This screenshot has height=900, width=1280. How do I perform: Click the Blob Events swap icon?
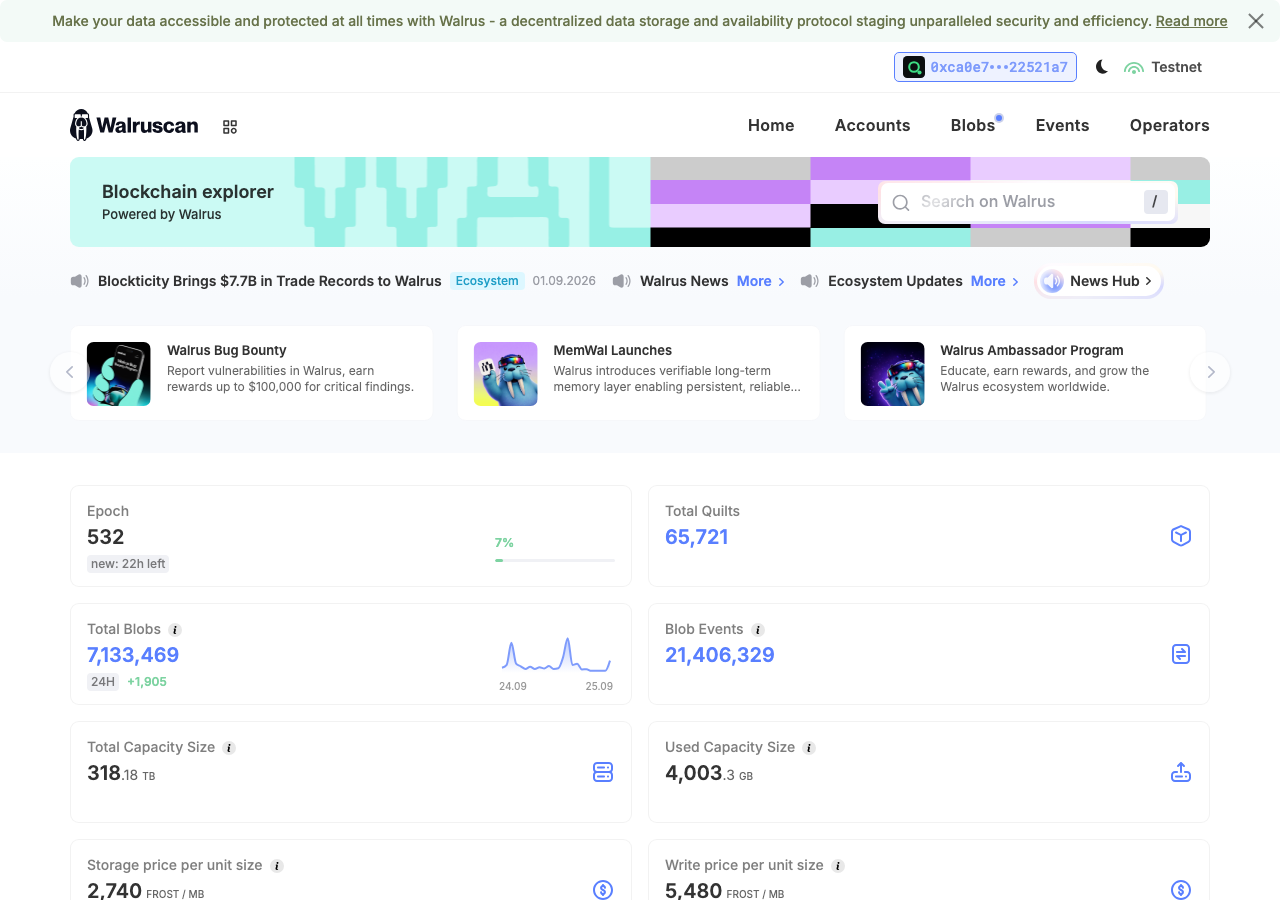pos(1181,654)
